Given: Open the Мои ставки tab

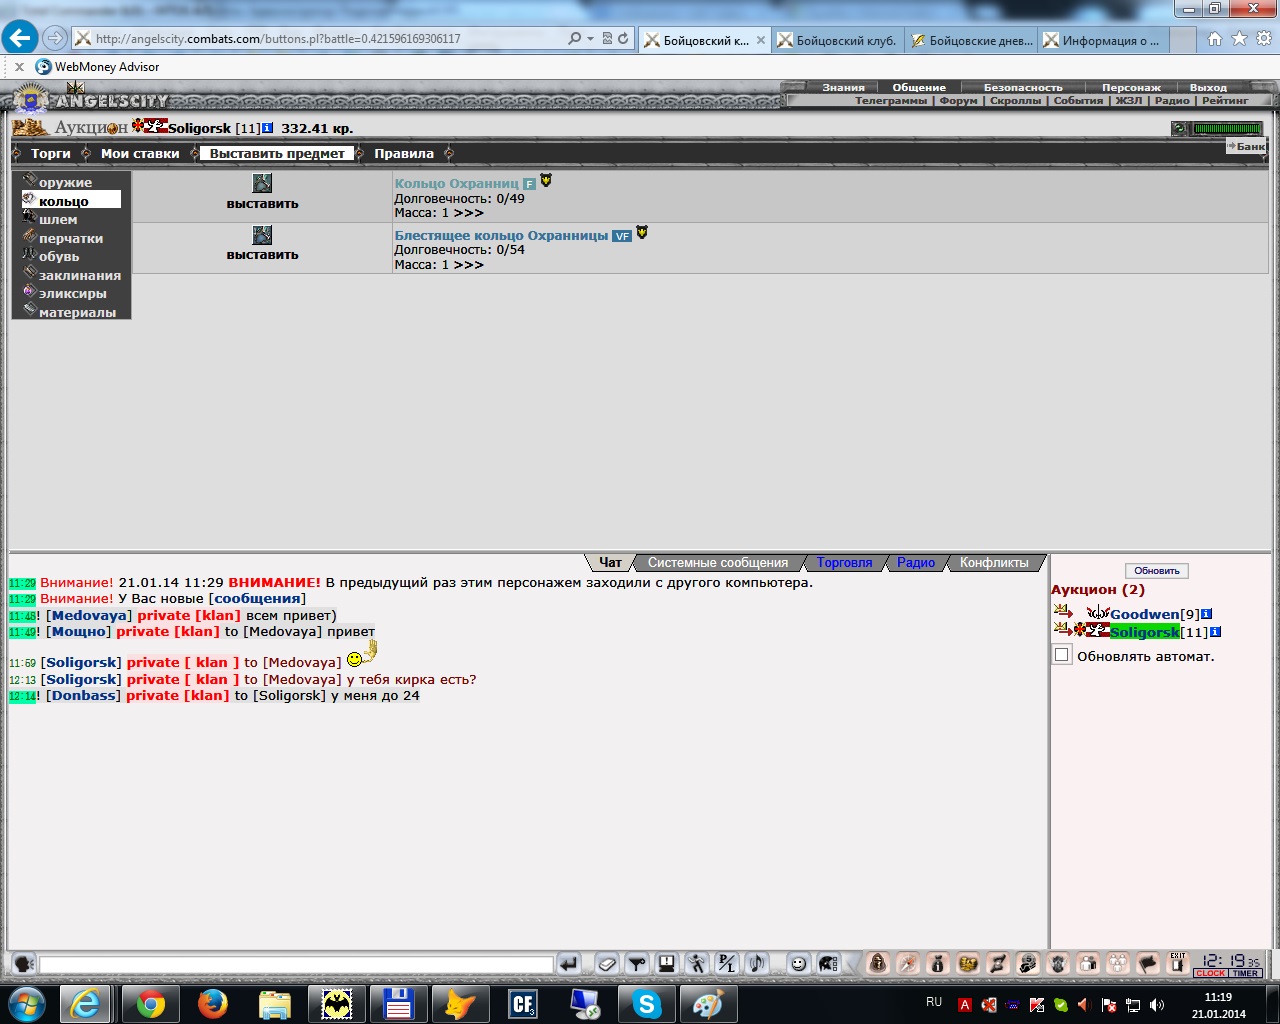Looking at the screenshot, I should click(140, 153).
